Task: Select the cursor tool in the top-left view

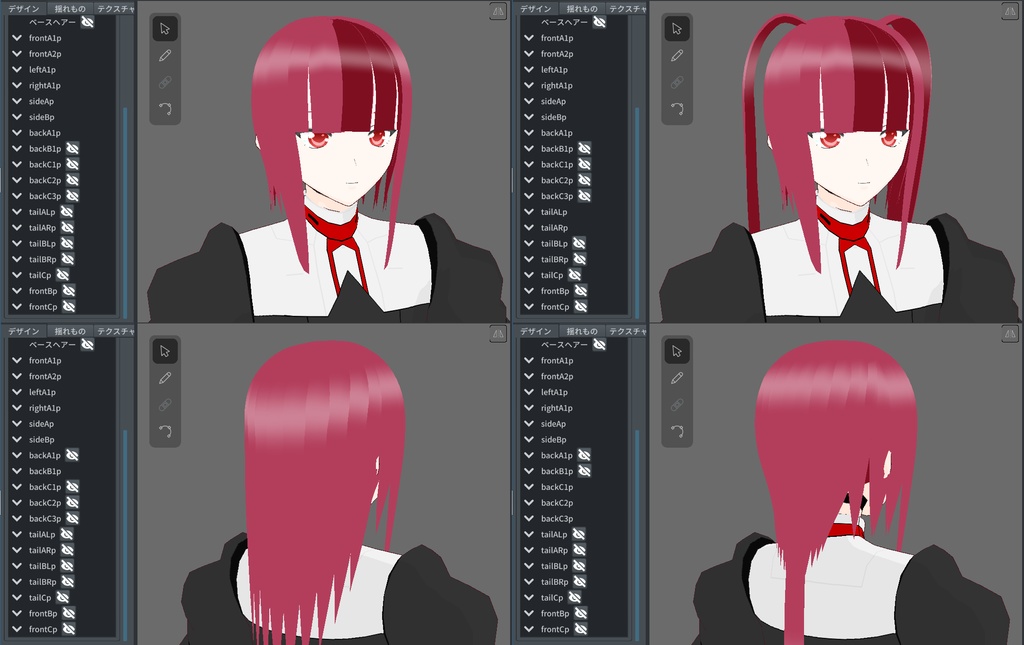Action: pyautogui.click(x=165, y=29)
